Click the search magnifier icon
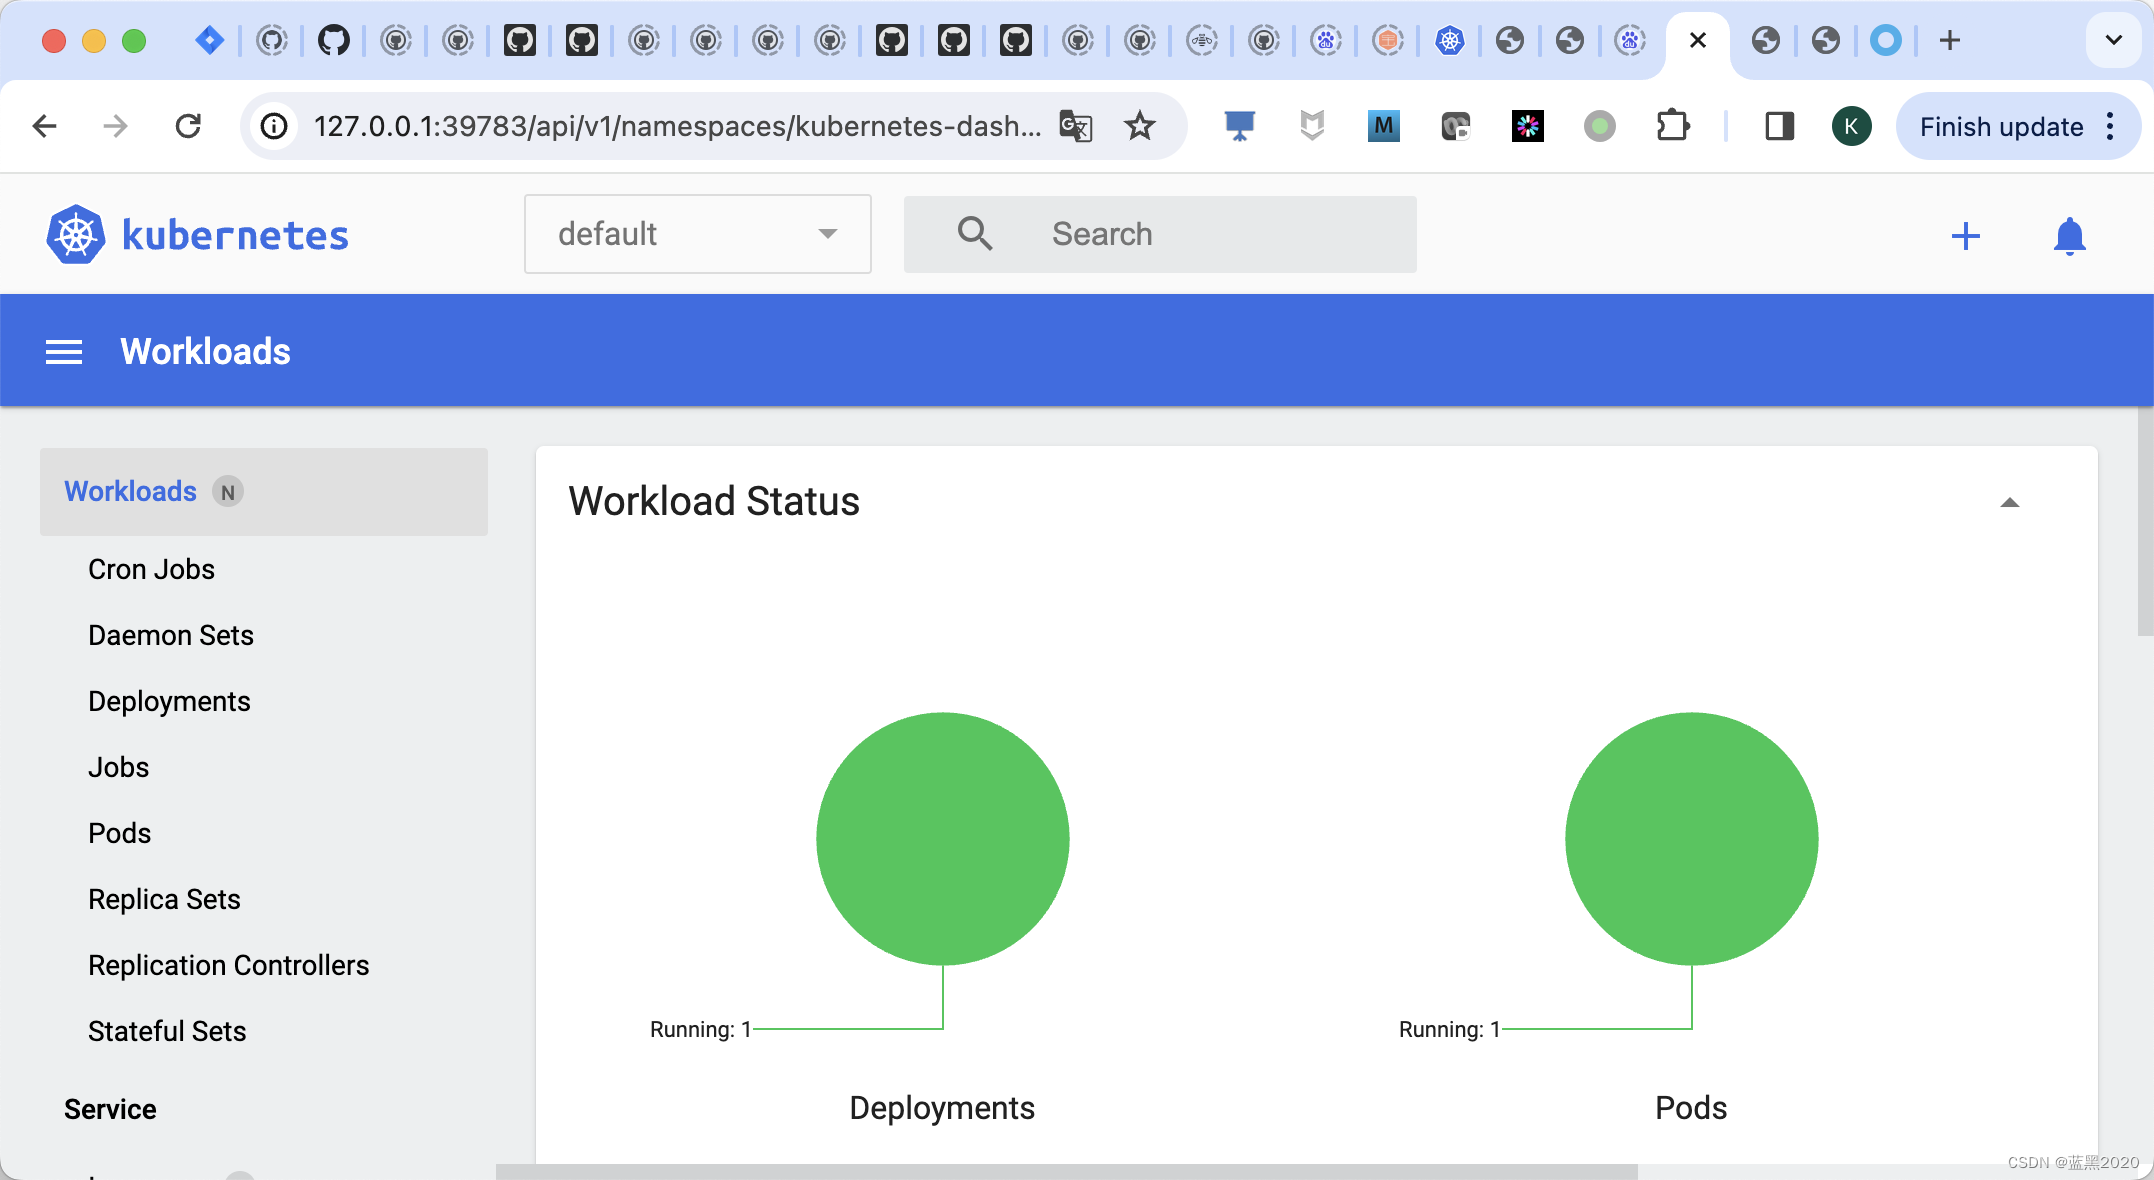The width and height of the screenshot is (2154, 1180). tap(974, 234)
